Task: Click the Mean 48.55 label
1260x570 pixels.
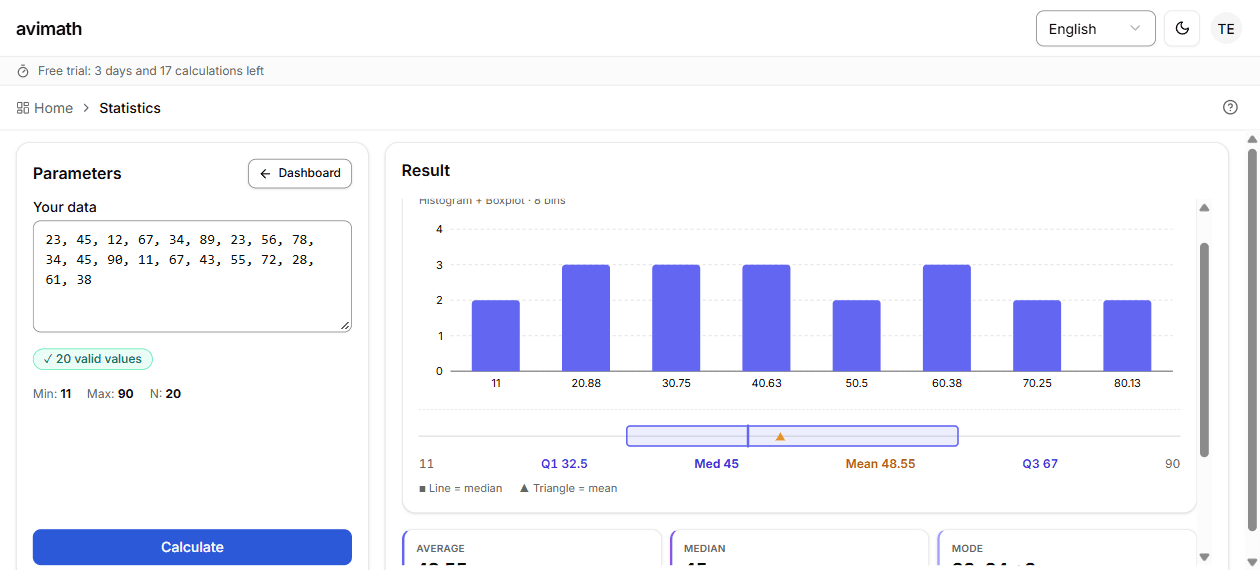Action: point(880,464)
